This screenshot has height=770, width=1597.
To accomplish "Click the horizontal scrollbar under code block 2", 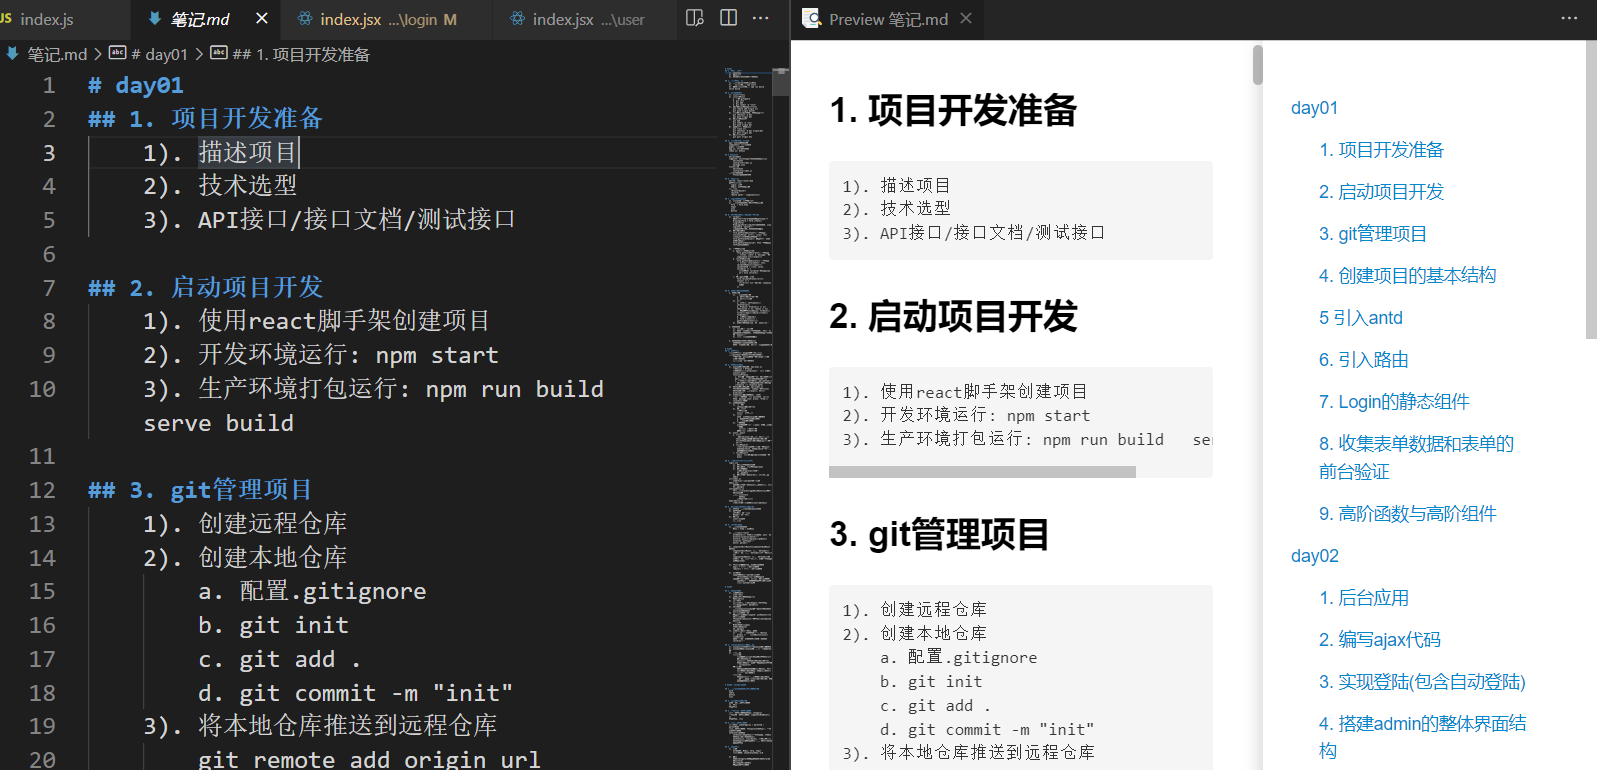I will coord(982,472).
